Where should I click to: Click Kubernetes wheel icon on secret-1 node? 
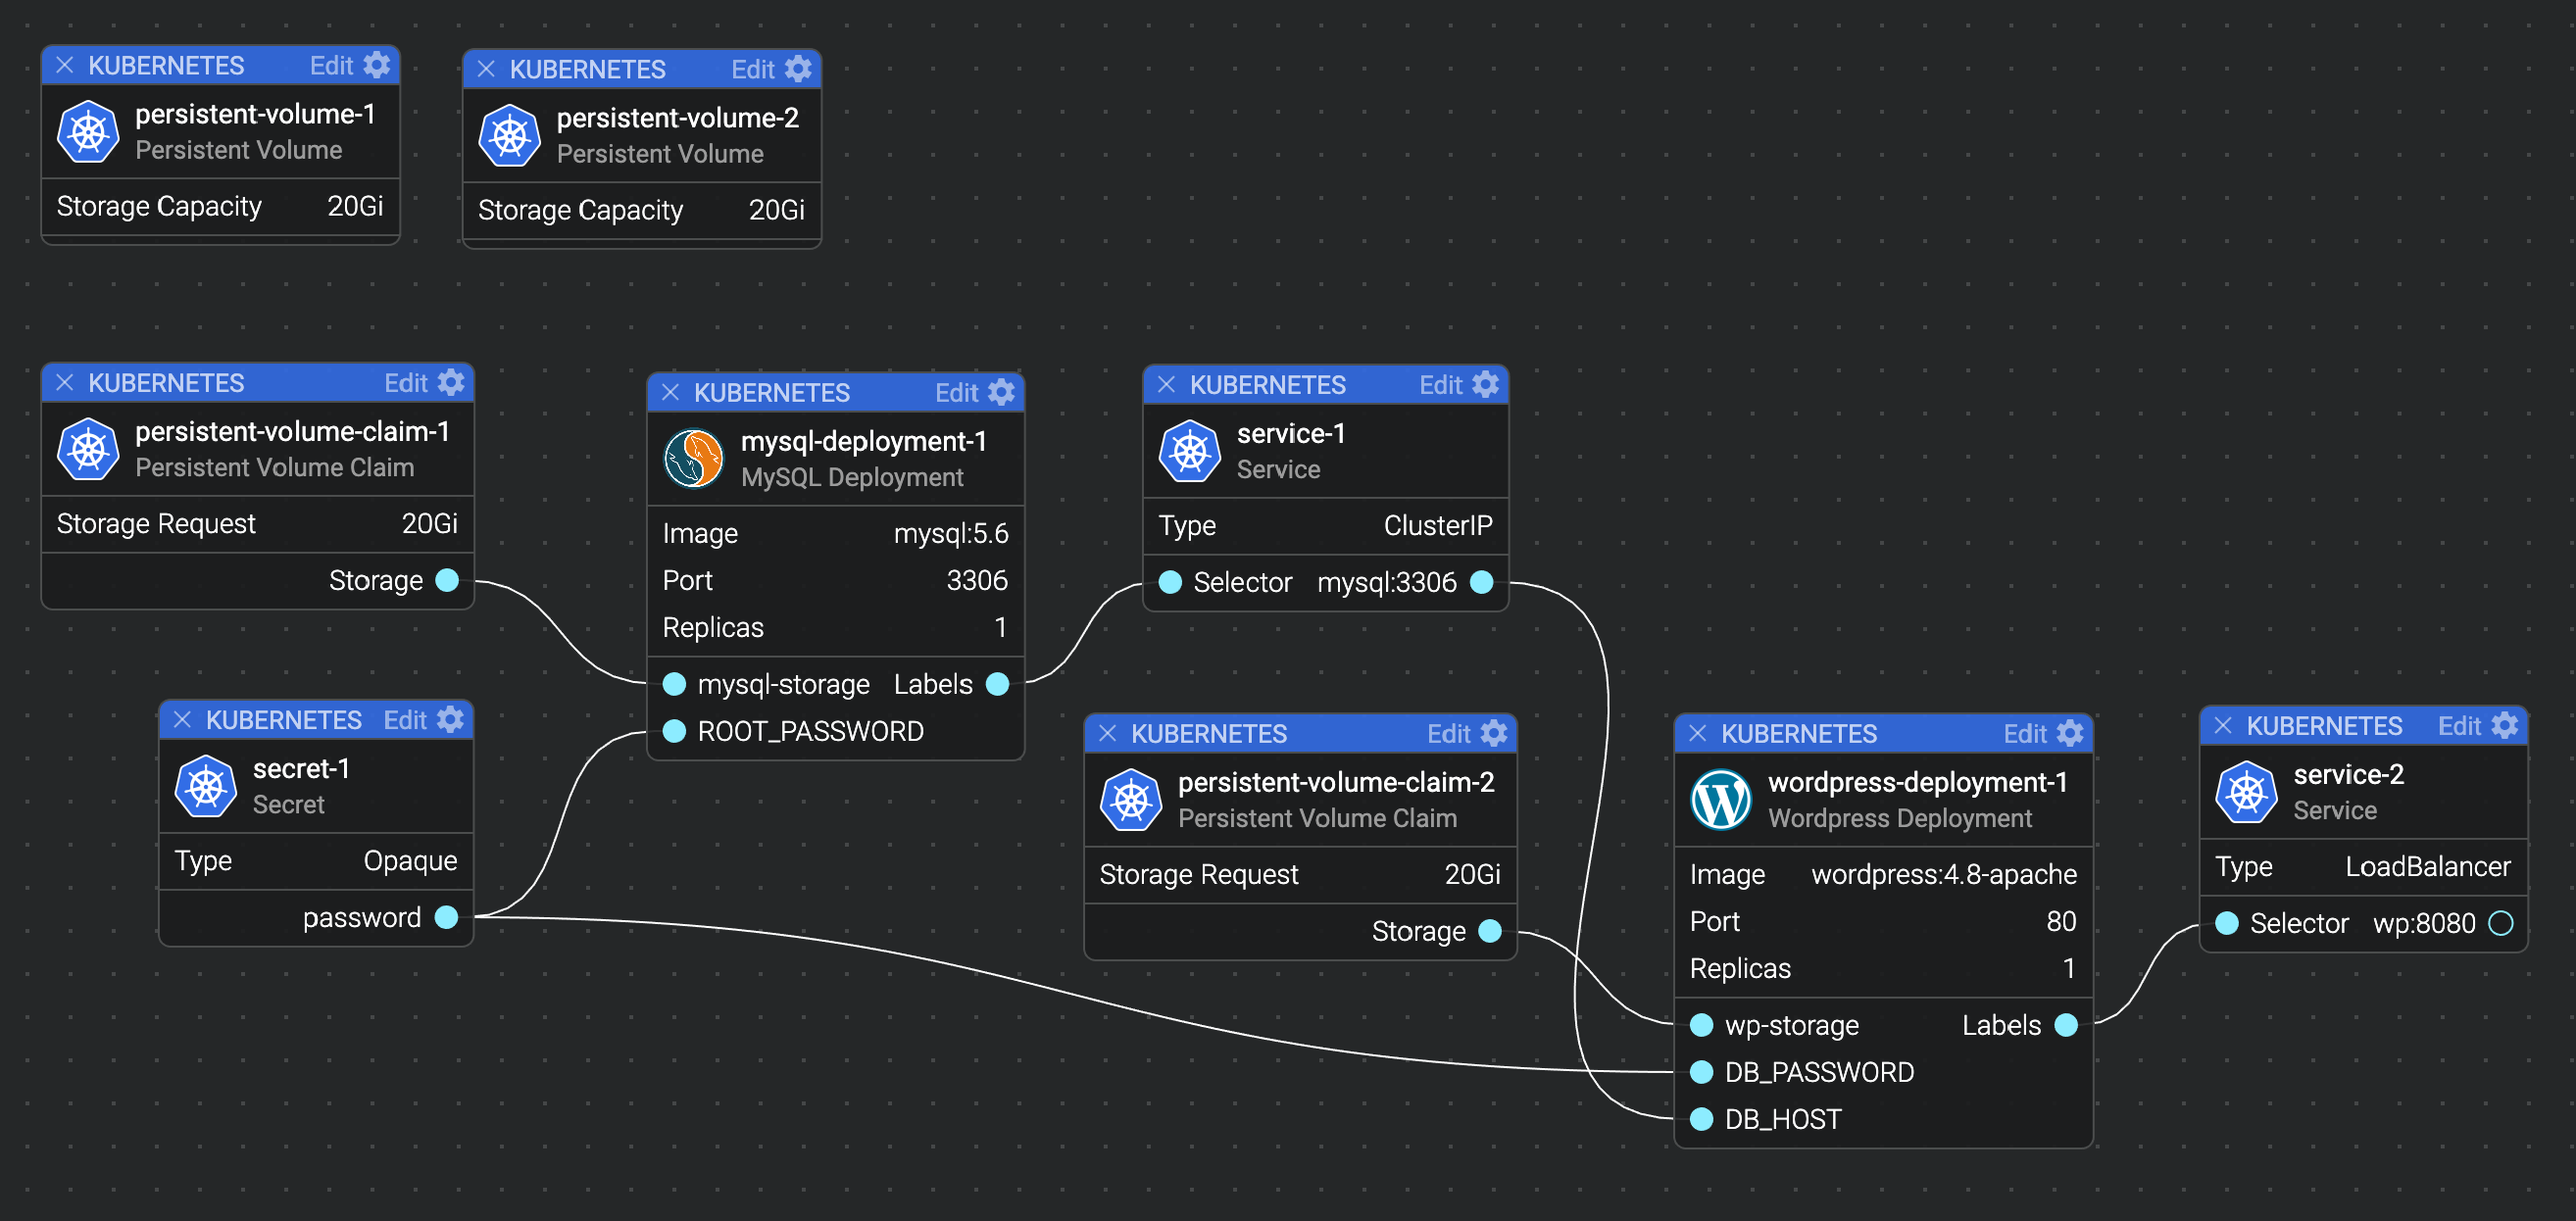205,786
